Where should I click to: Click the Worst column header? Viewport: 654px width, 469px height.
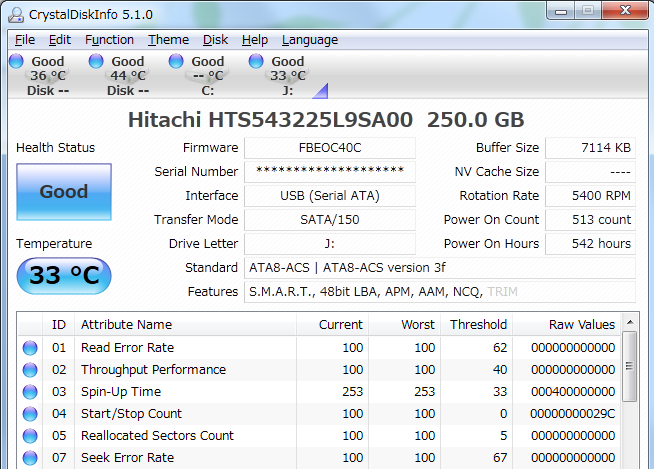point(405,325)
